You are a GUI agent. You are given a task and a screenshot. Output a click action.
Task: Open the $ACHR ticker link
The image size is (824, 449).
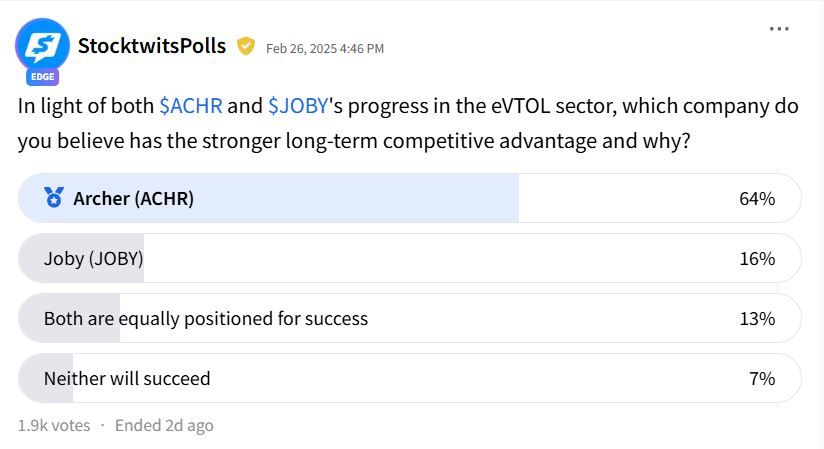tap(191, 106)
